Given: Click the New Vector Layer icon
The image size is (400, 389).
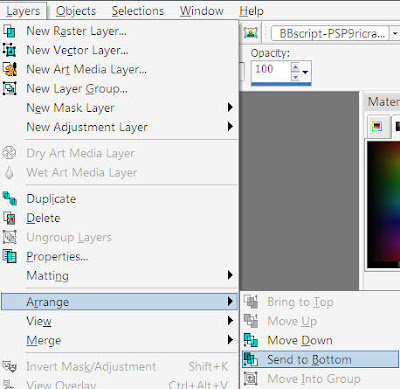Looking at the screenshot, I should point(9,50).
